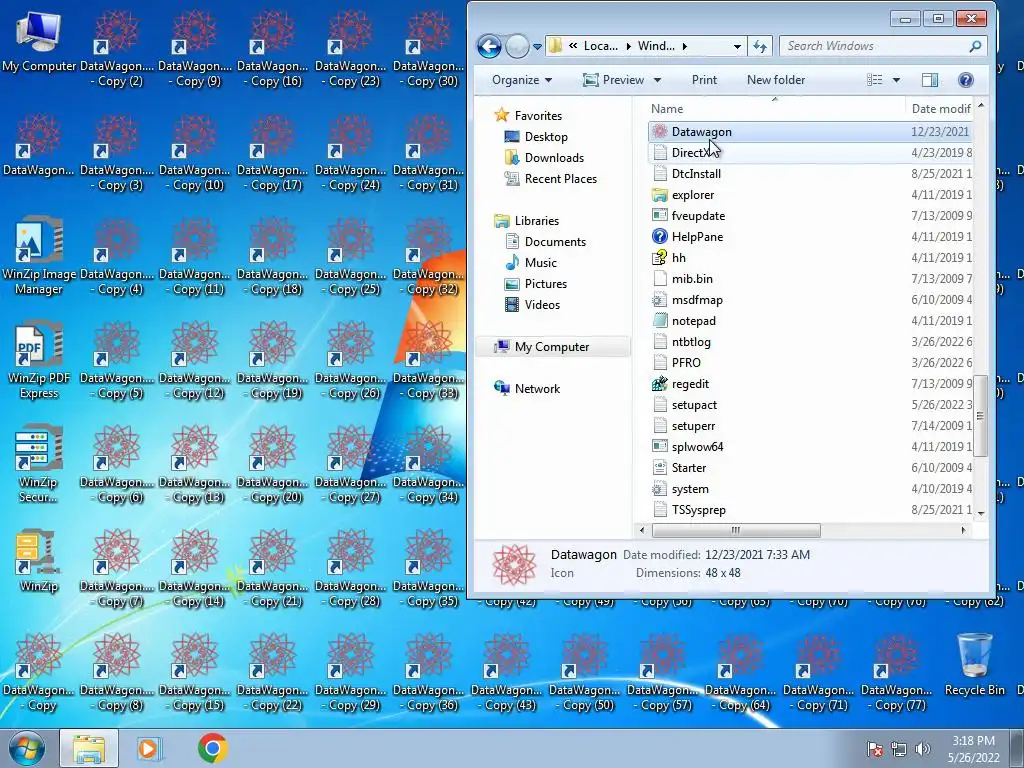Screen dimensions: 1024x768
Task: Select the regedit file
Action: tap(810, 384)
